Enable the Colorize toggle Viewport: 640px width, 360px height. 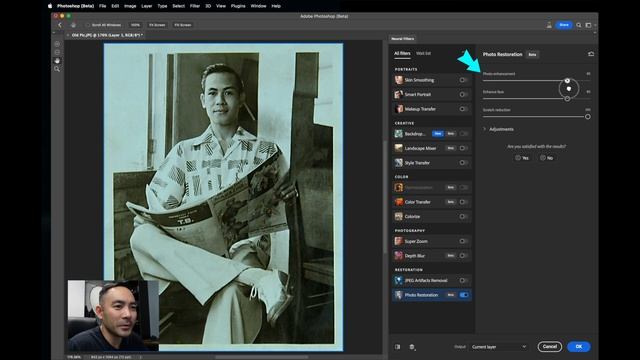click(x=463, y=216)
